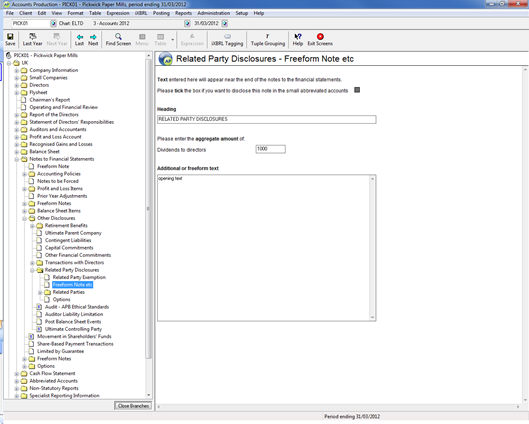The image size is (529, 424).
Task: Select Capital Commitments item
Action: (x=69, y=248)
